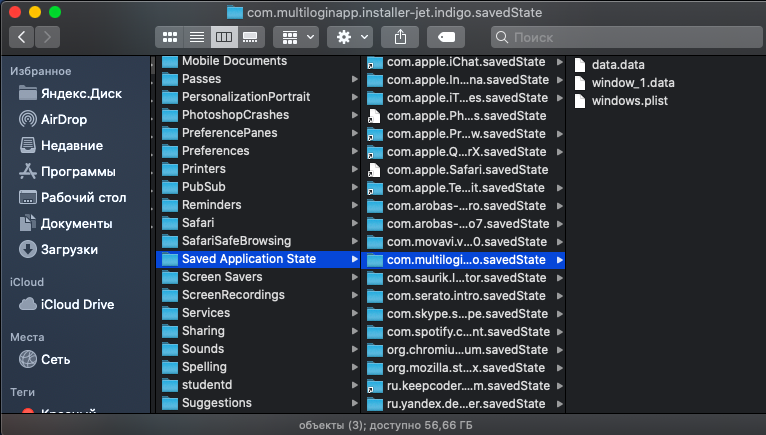Select com.apple.Te...it.savedState item
The image size is (766, 435).
pos(464,188)
